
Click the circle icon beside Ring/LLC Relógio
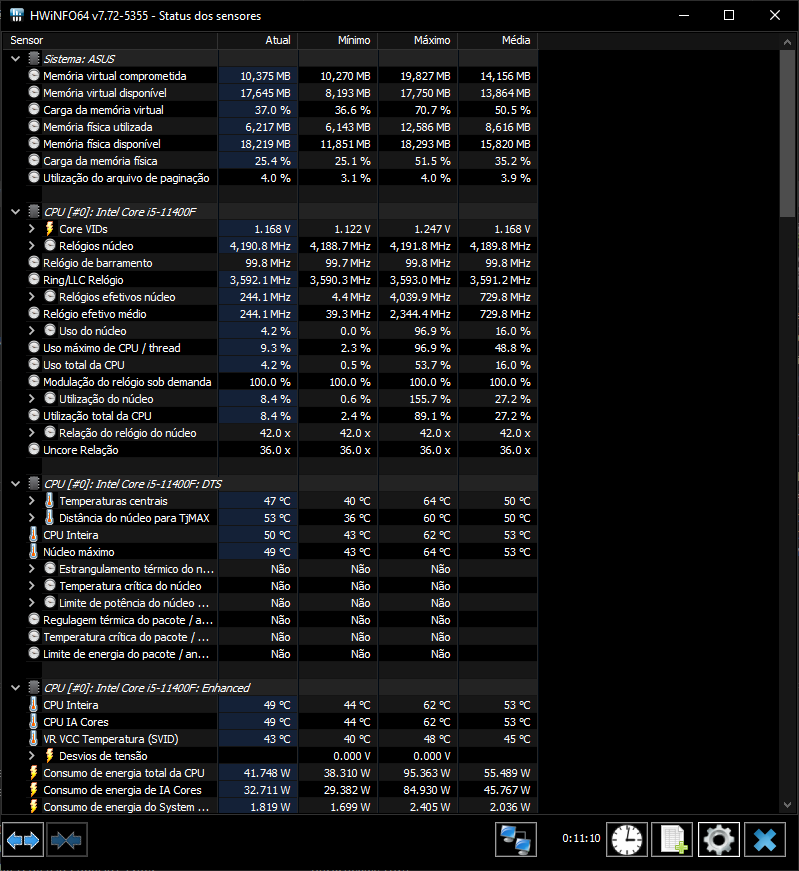[34, 279]
